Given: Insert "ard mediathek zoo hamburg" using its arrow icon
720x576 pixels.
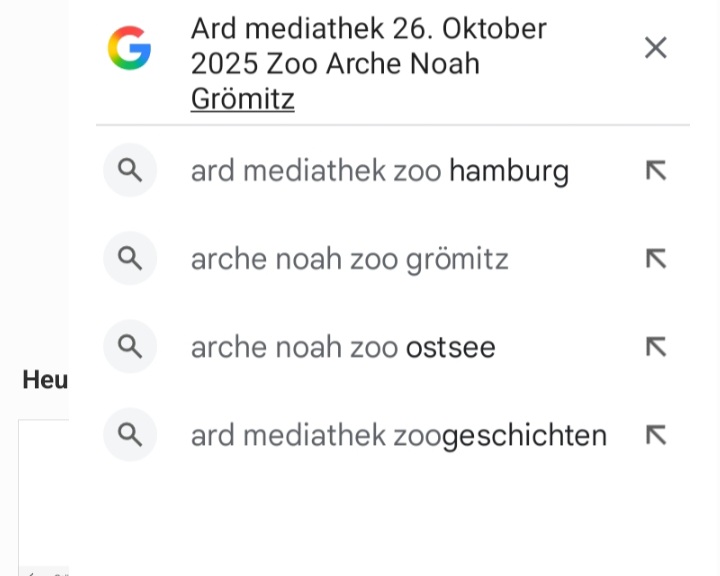Looking at the screenshot, I should point(655,171).
